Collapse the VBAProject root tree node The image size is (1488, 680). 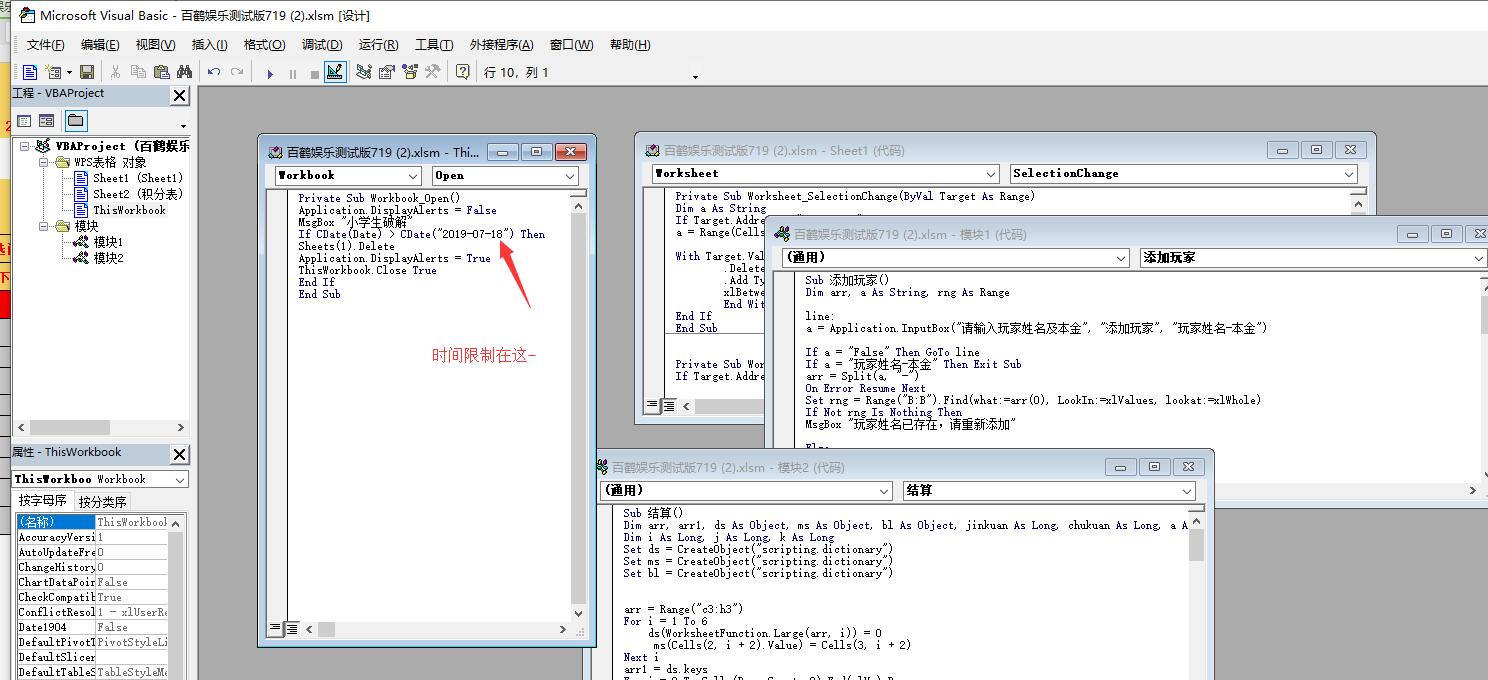click(x=24, y=146)
